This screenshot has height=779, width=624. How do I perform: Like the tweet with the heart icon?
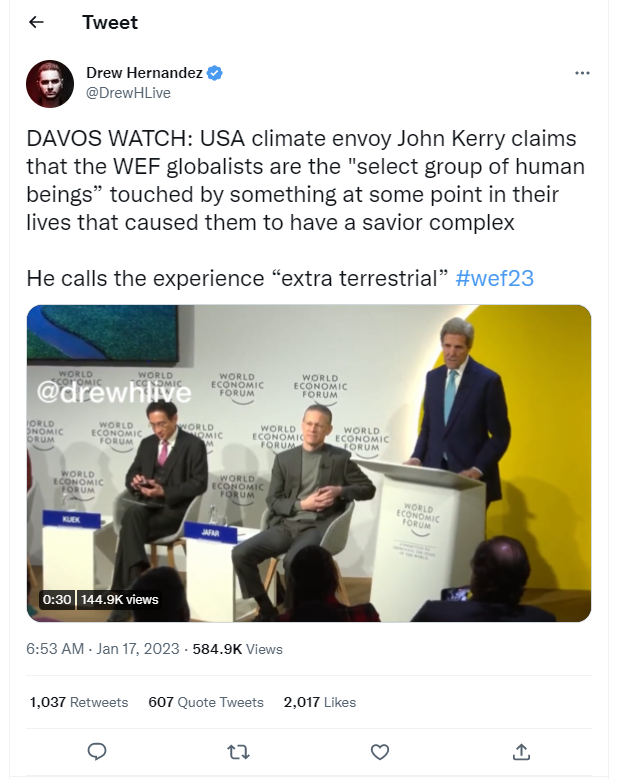380,750
